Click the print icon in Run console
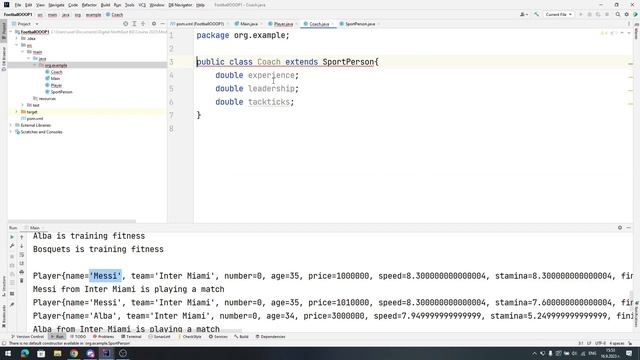 (22, 272)
